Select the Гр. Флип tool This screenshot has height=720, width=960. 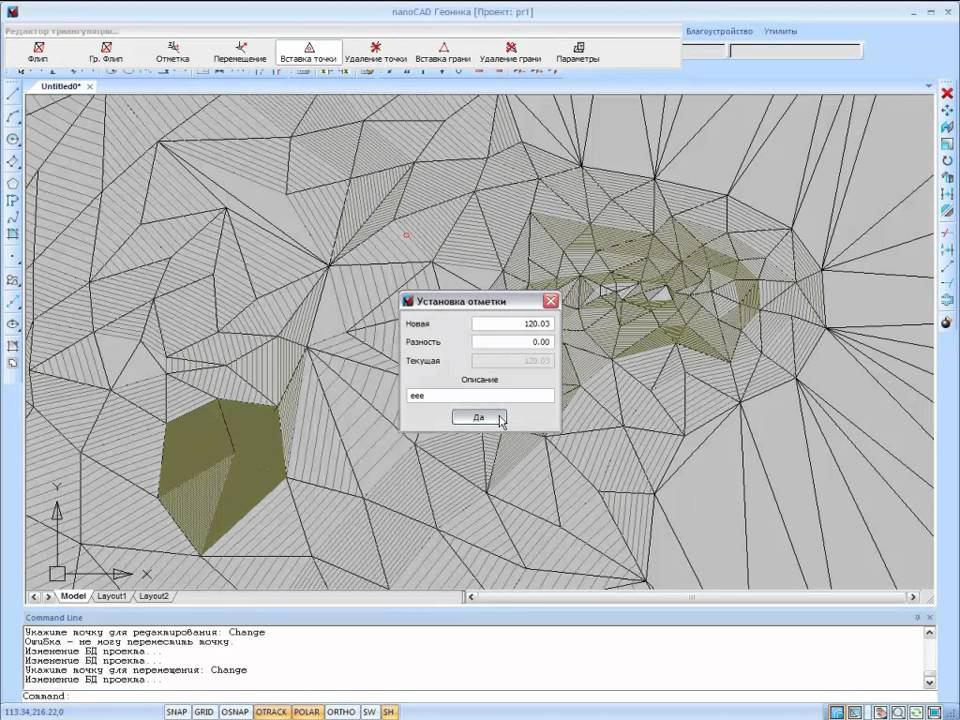[x=105, y=52]
